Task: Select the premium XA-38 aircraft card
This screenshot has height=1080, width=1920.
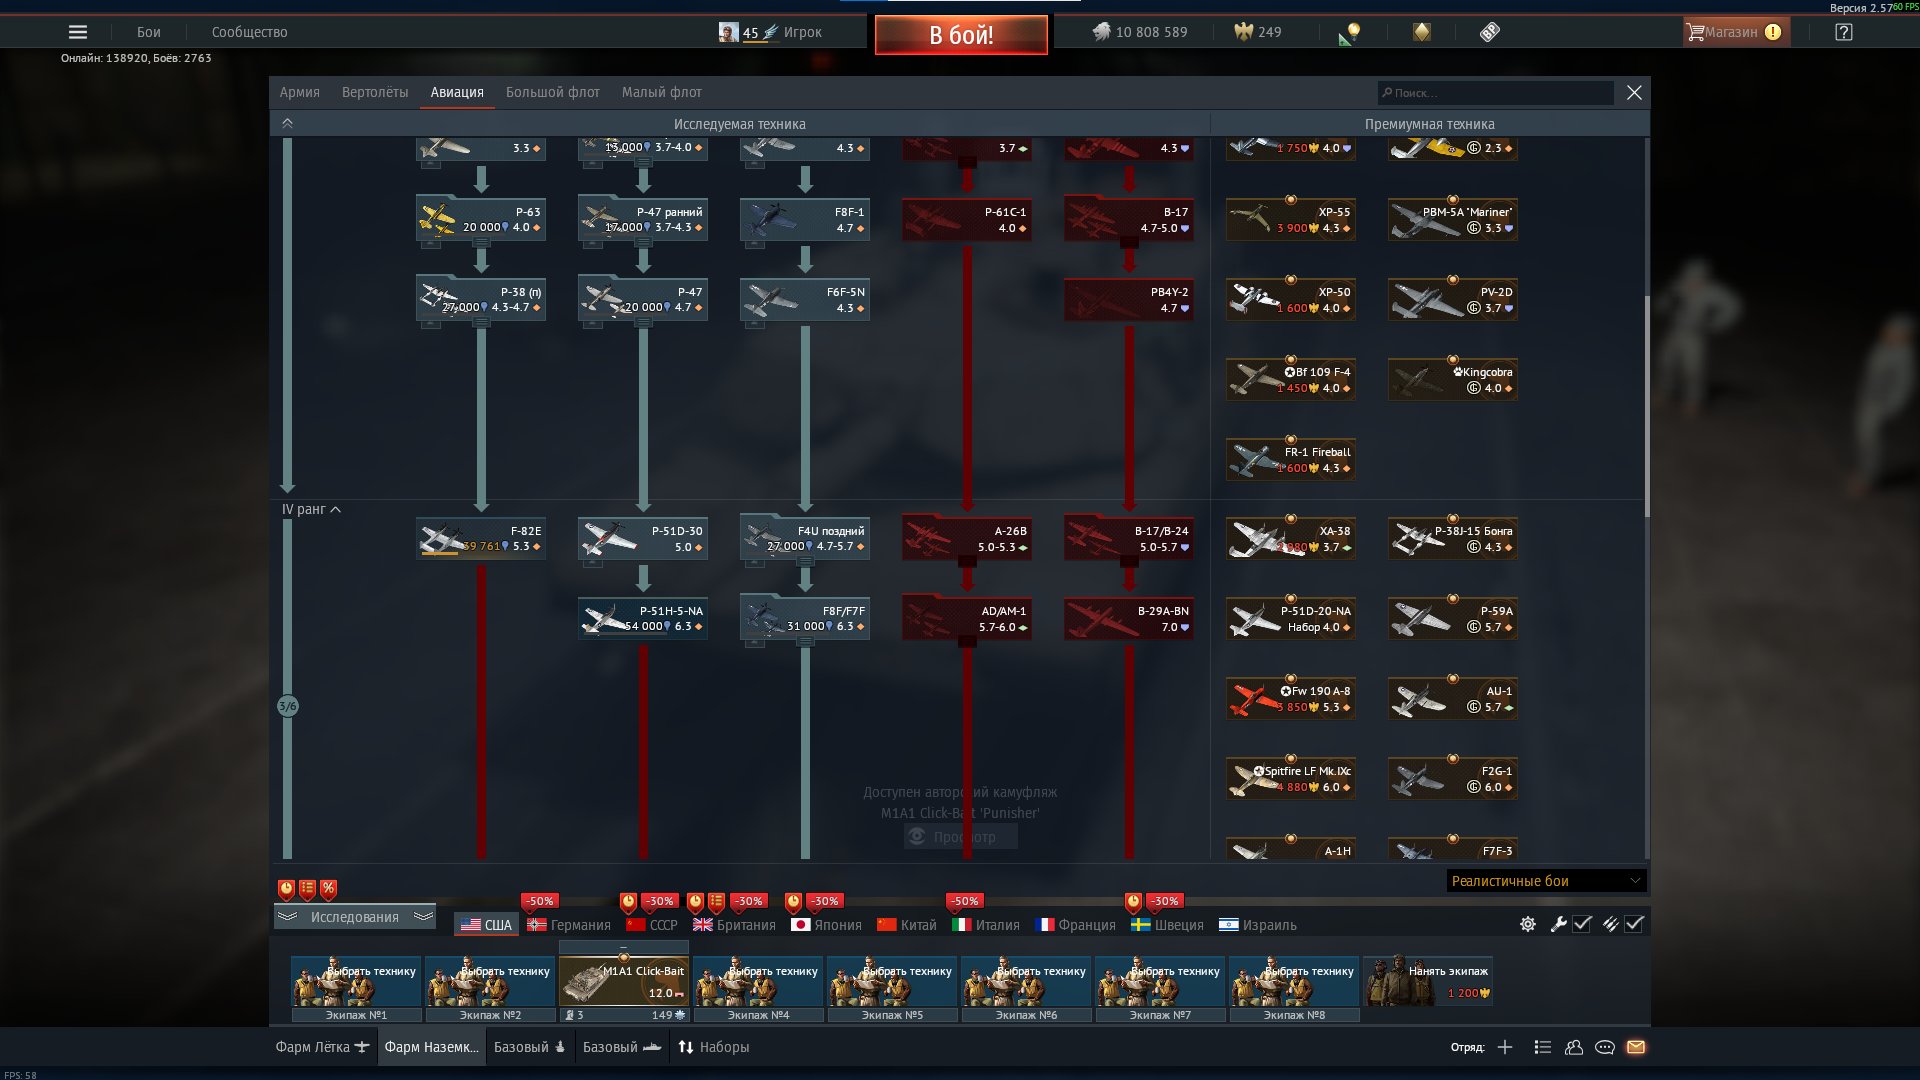Action: (1291, 538)
